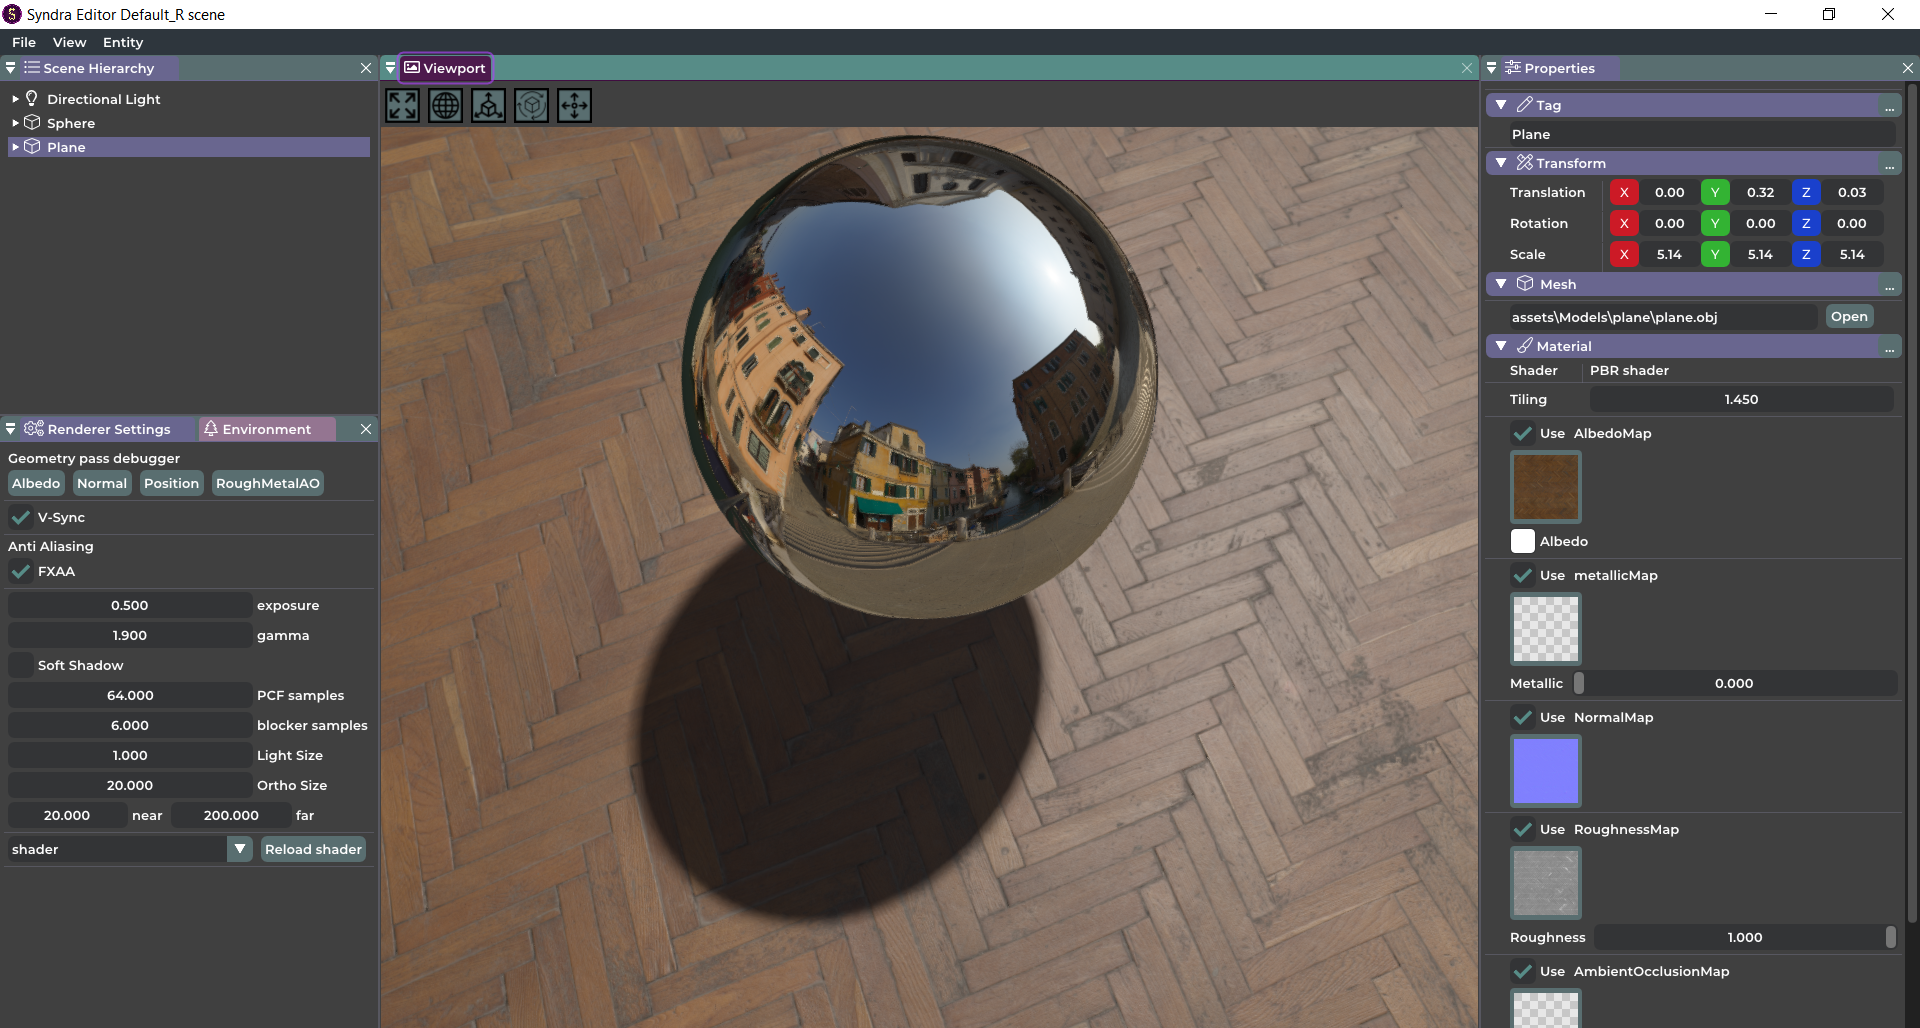The height and width of the screenshot is (1028, 1920).
Task: Click the Renderer Settings gears icon
Action: [x=34, y=428]
